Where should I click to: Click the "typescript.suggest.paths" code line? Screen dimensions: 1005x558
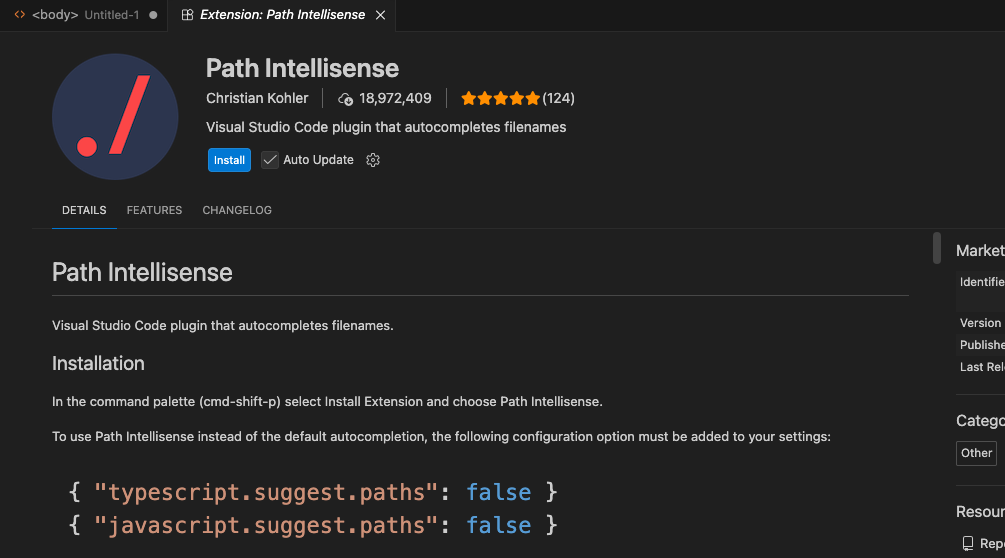[313, 492]
